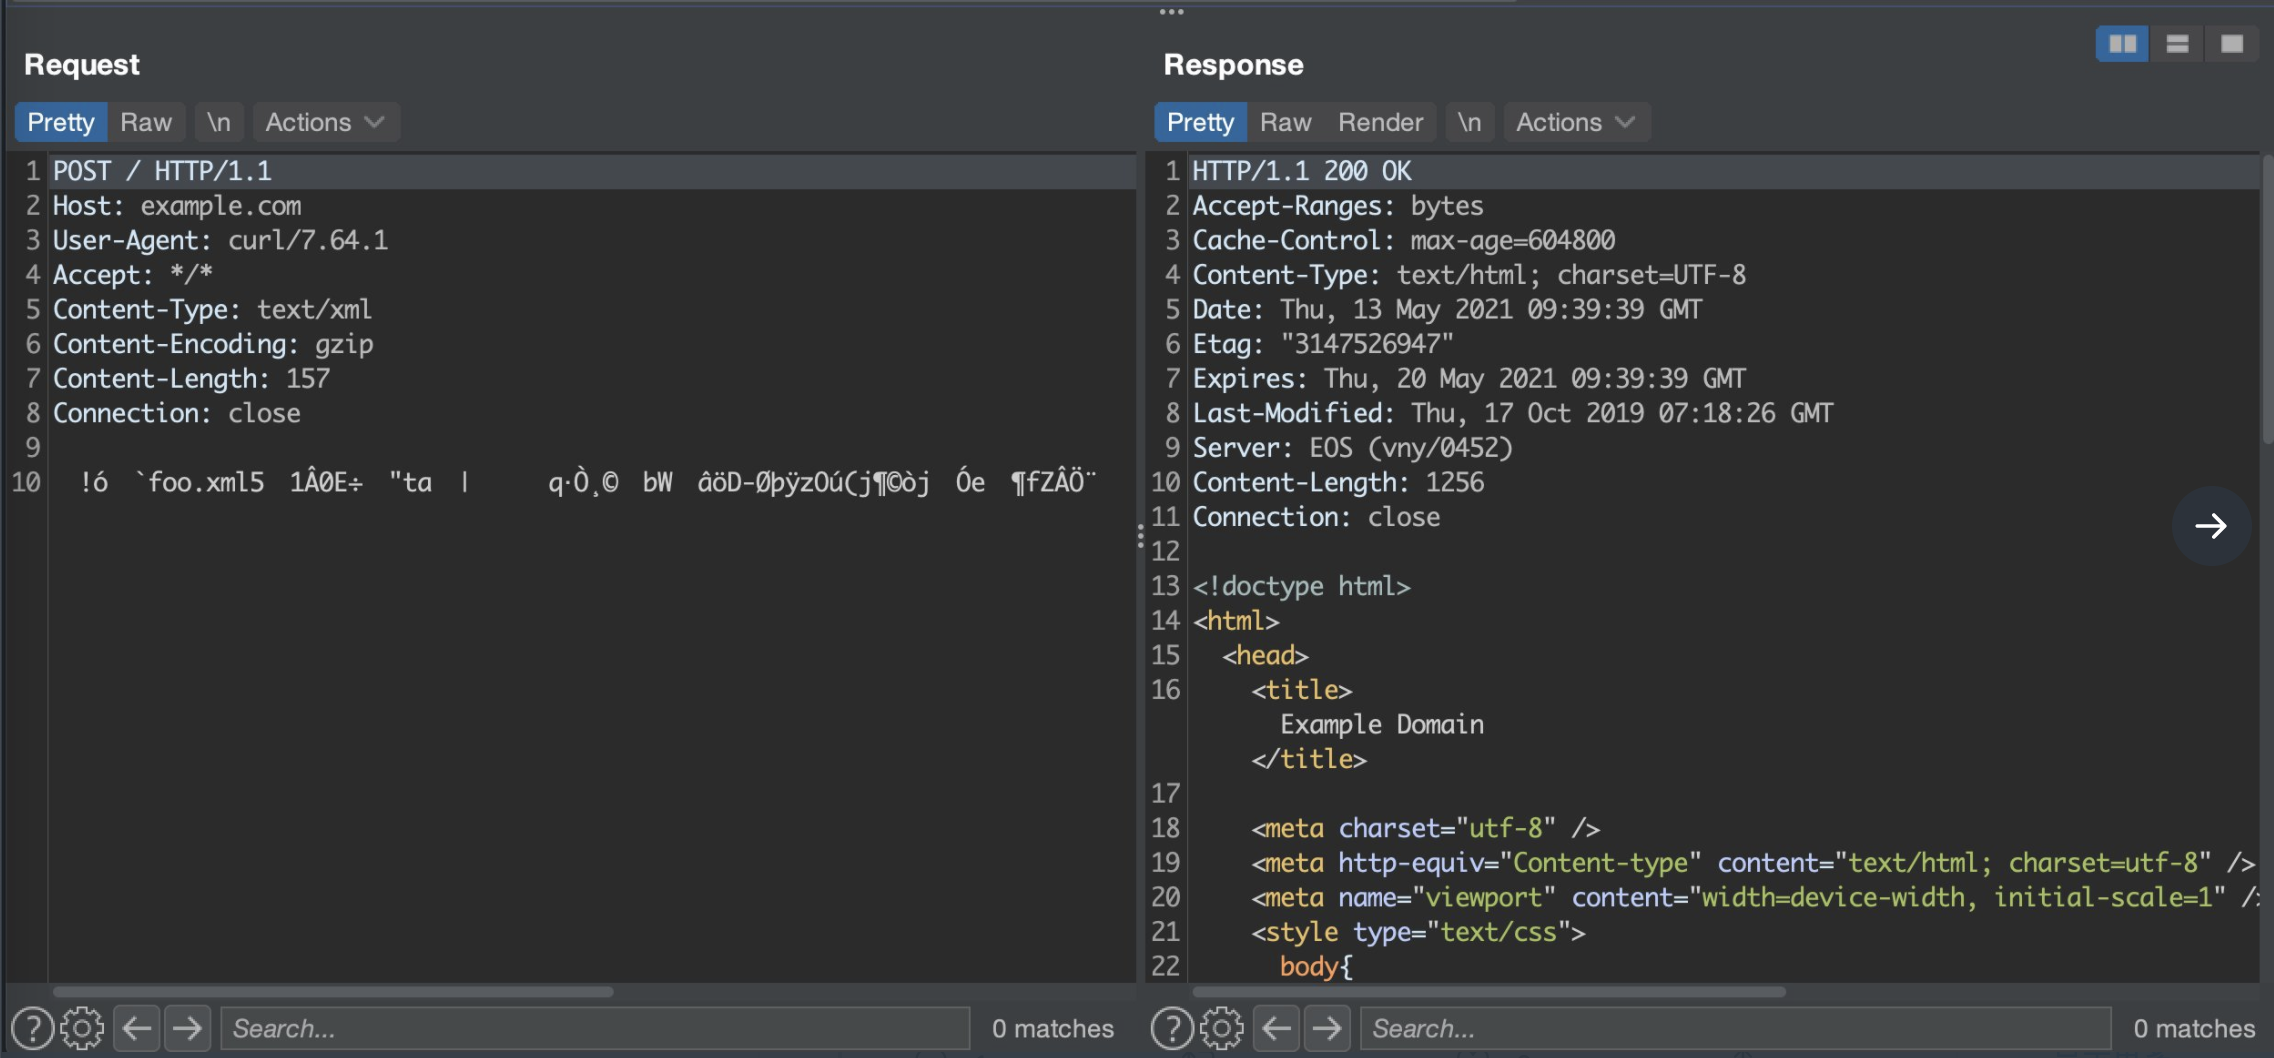Click meta name="viewport" line
This screenshot has width=2274, height=1058.
click(x=1754, y=897)
